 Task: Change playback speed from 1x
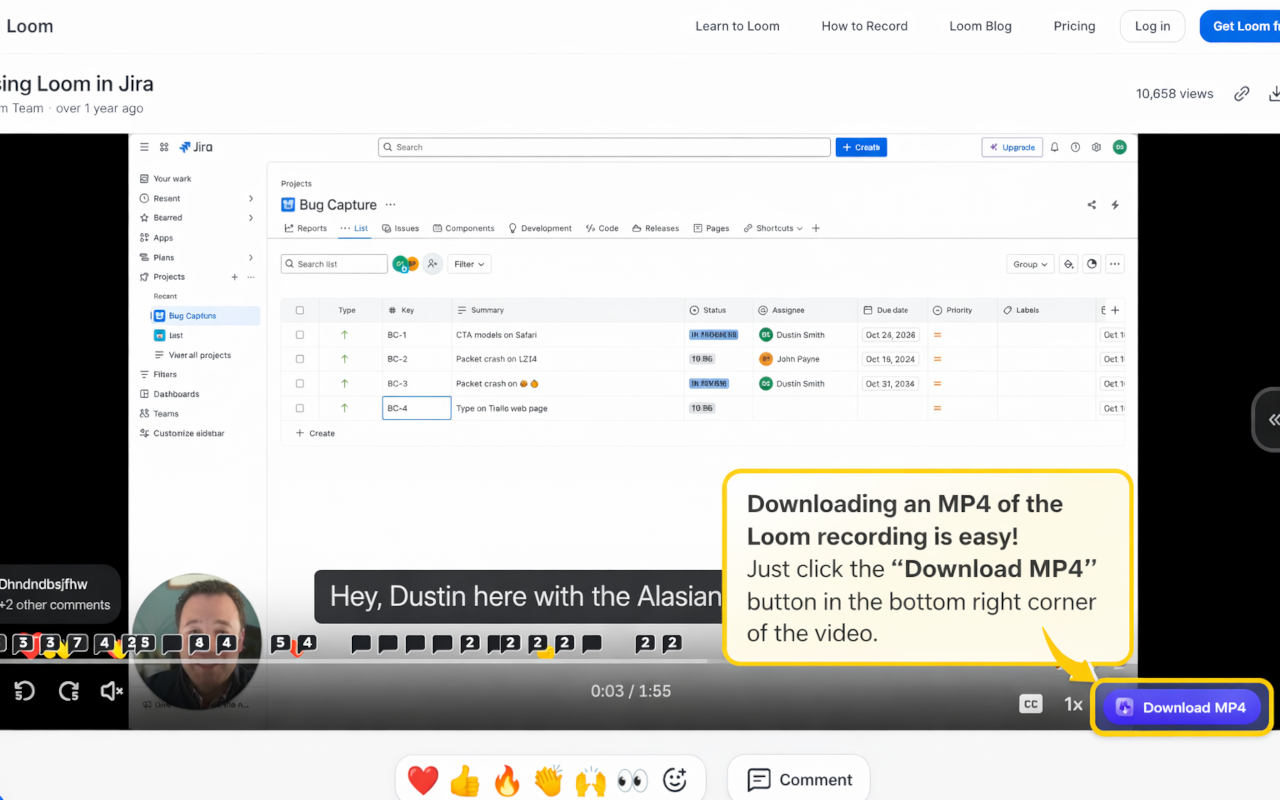[x=1073, y=705]
